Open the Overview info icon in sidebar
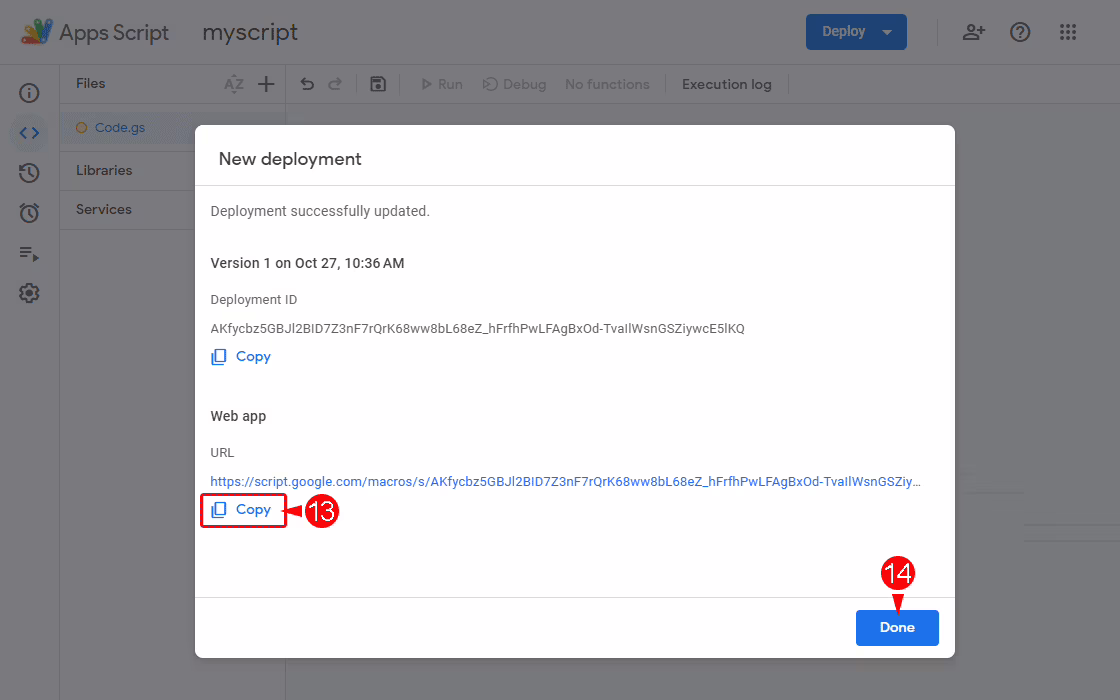The image size is (1120, 700). (29, 93)
